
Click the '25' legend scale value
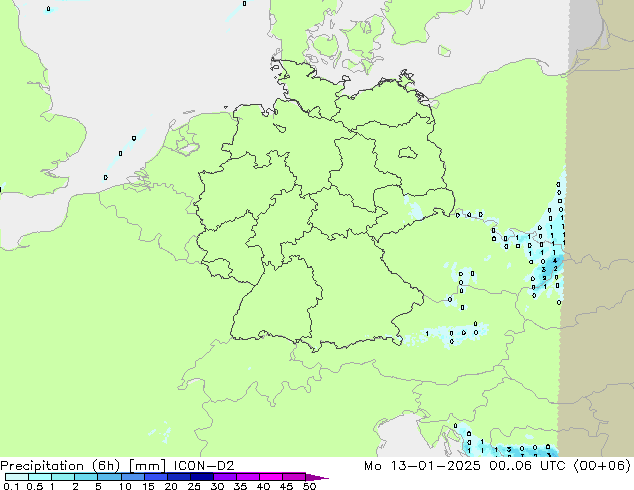194,486
